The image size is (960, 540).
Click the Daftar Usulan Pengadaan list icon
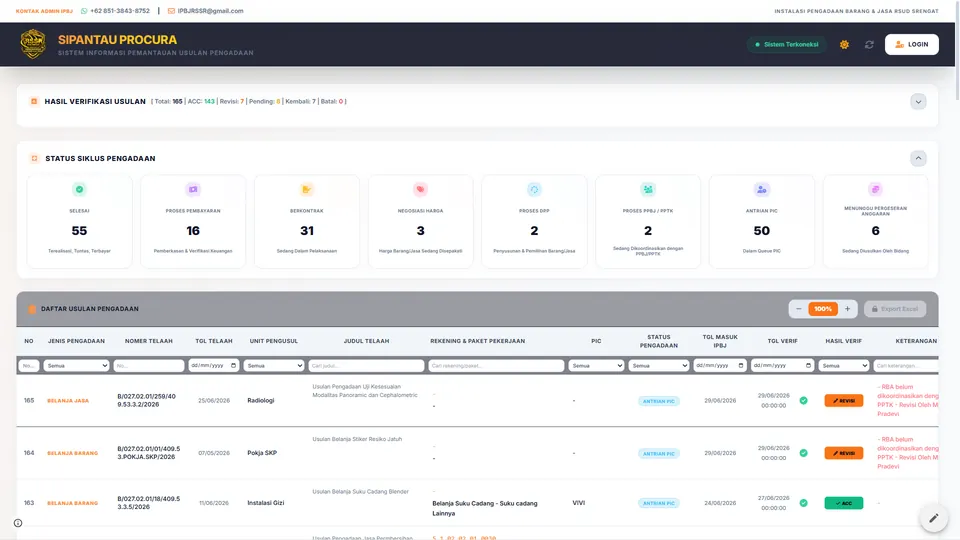(32, 309)
